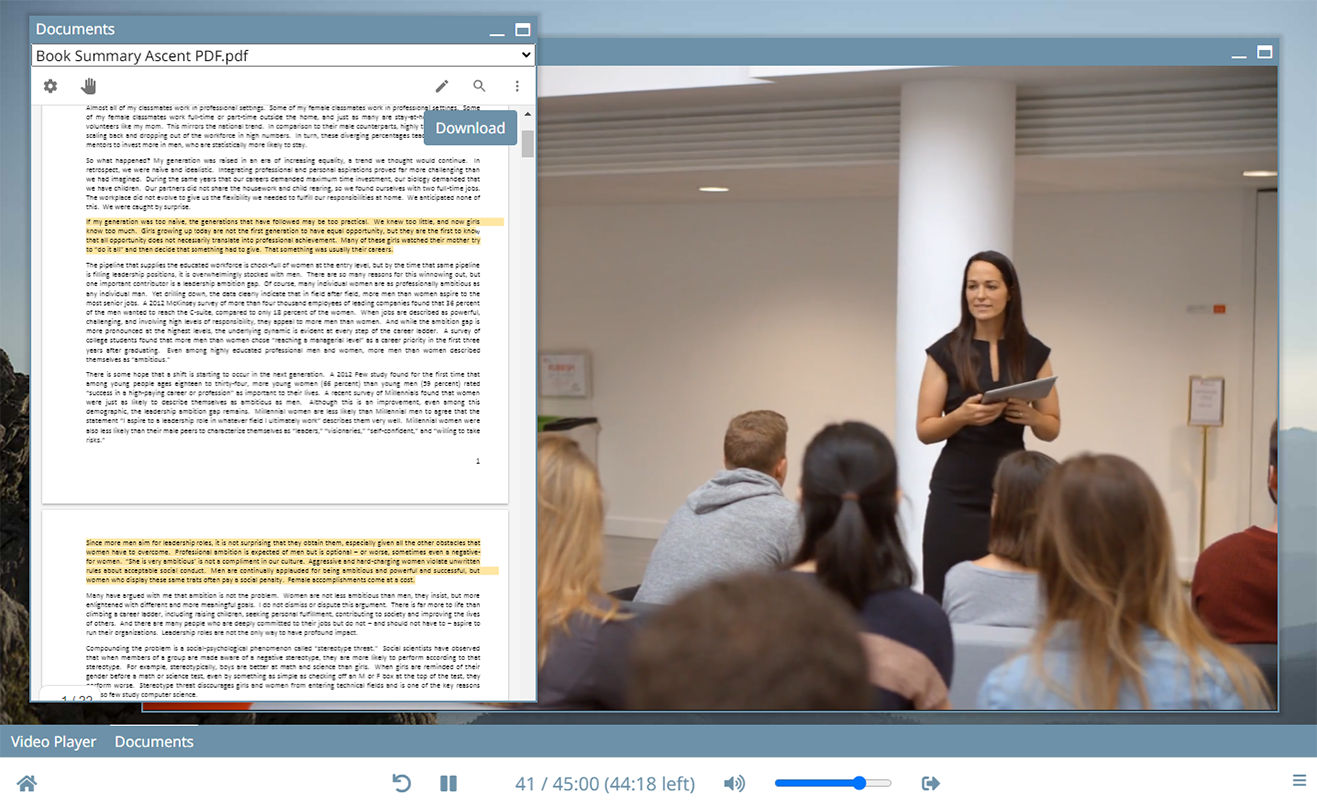Open the three-dot more options menu

tap(517, 87)
